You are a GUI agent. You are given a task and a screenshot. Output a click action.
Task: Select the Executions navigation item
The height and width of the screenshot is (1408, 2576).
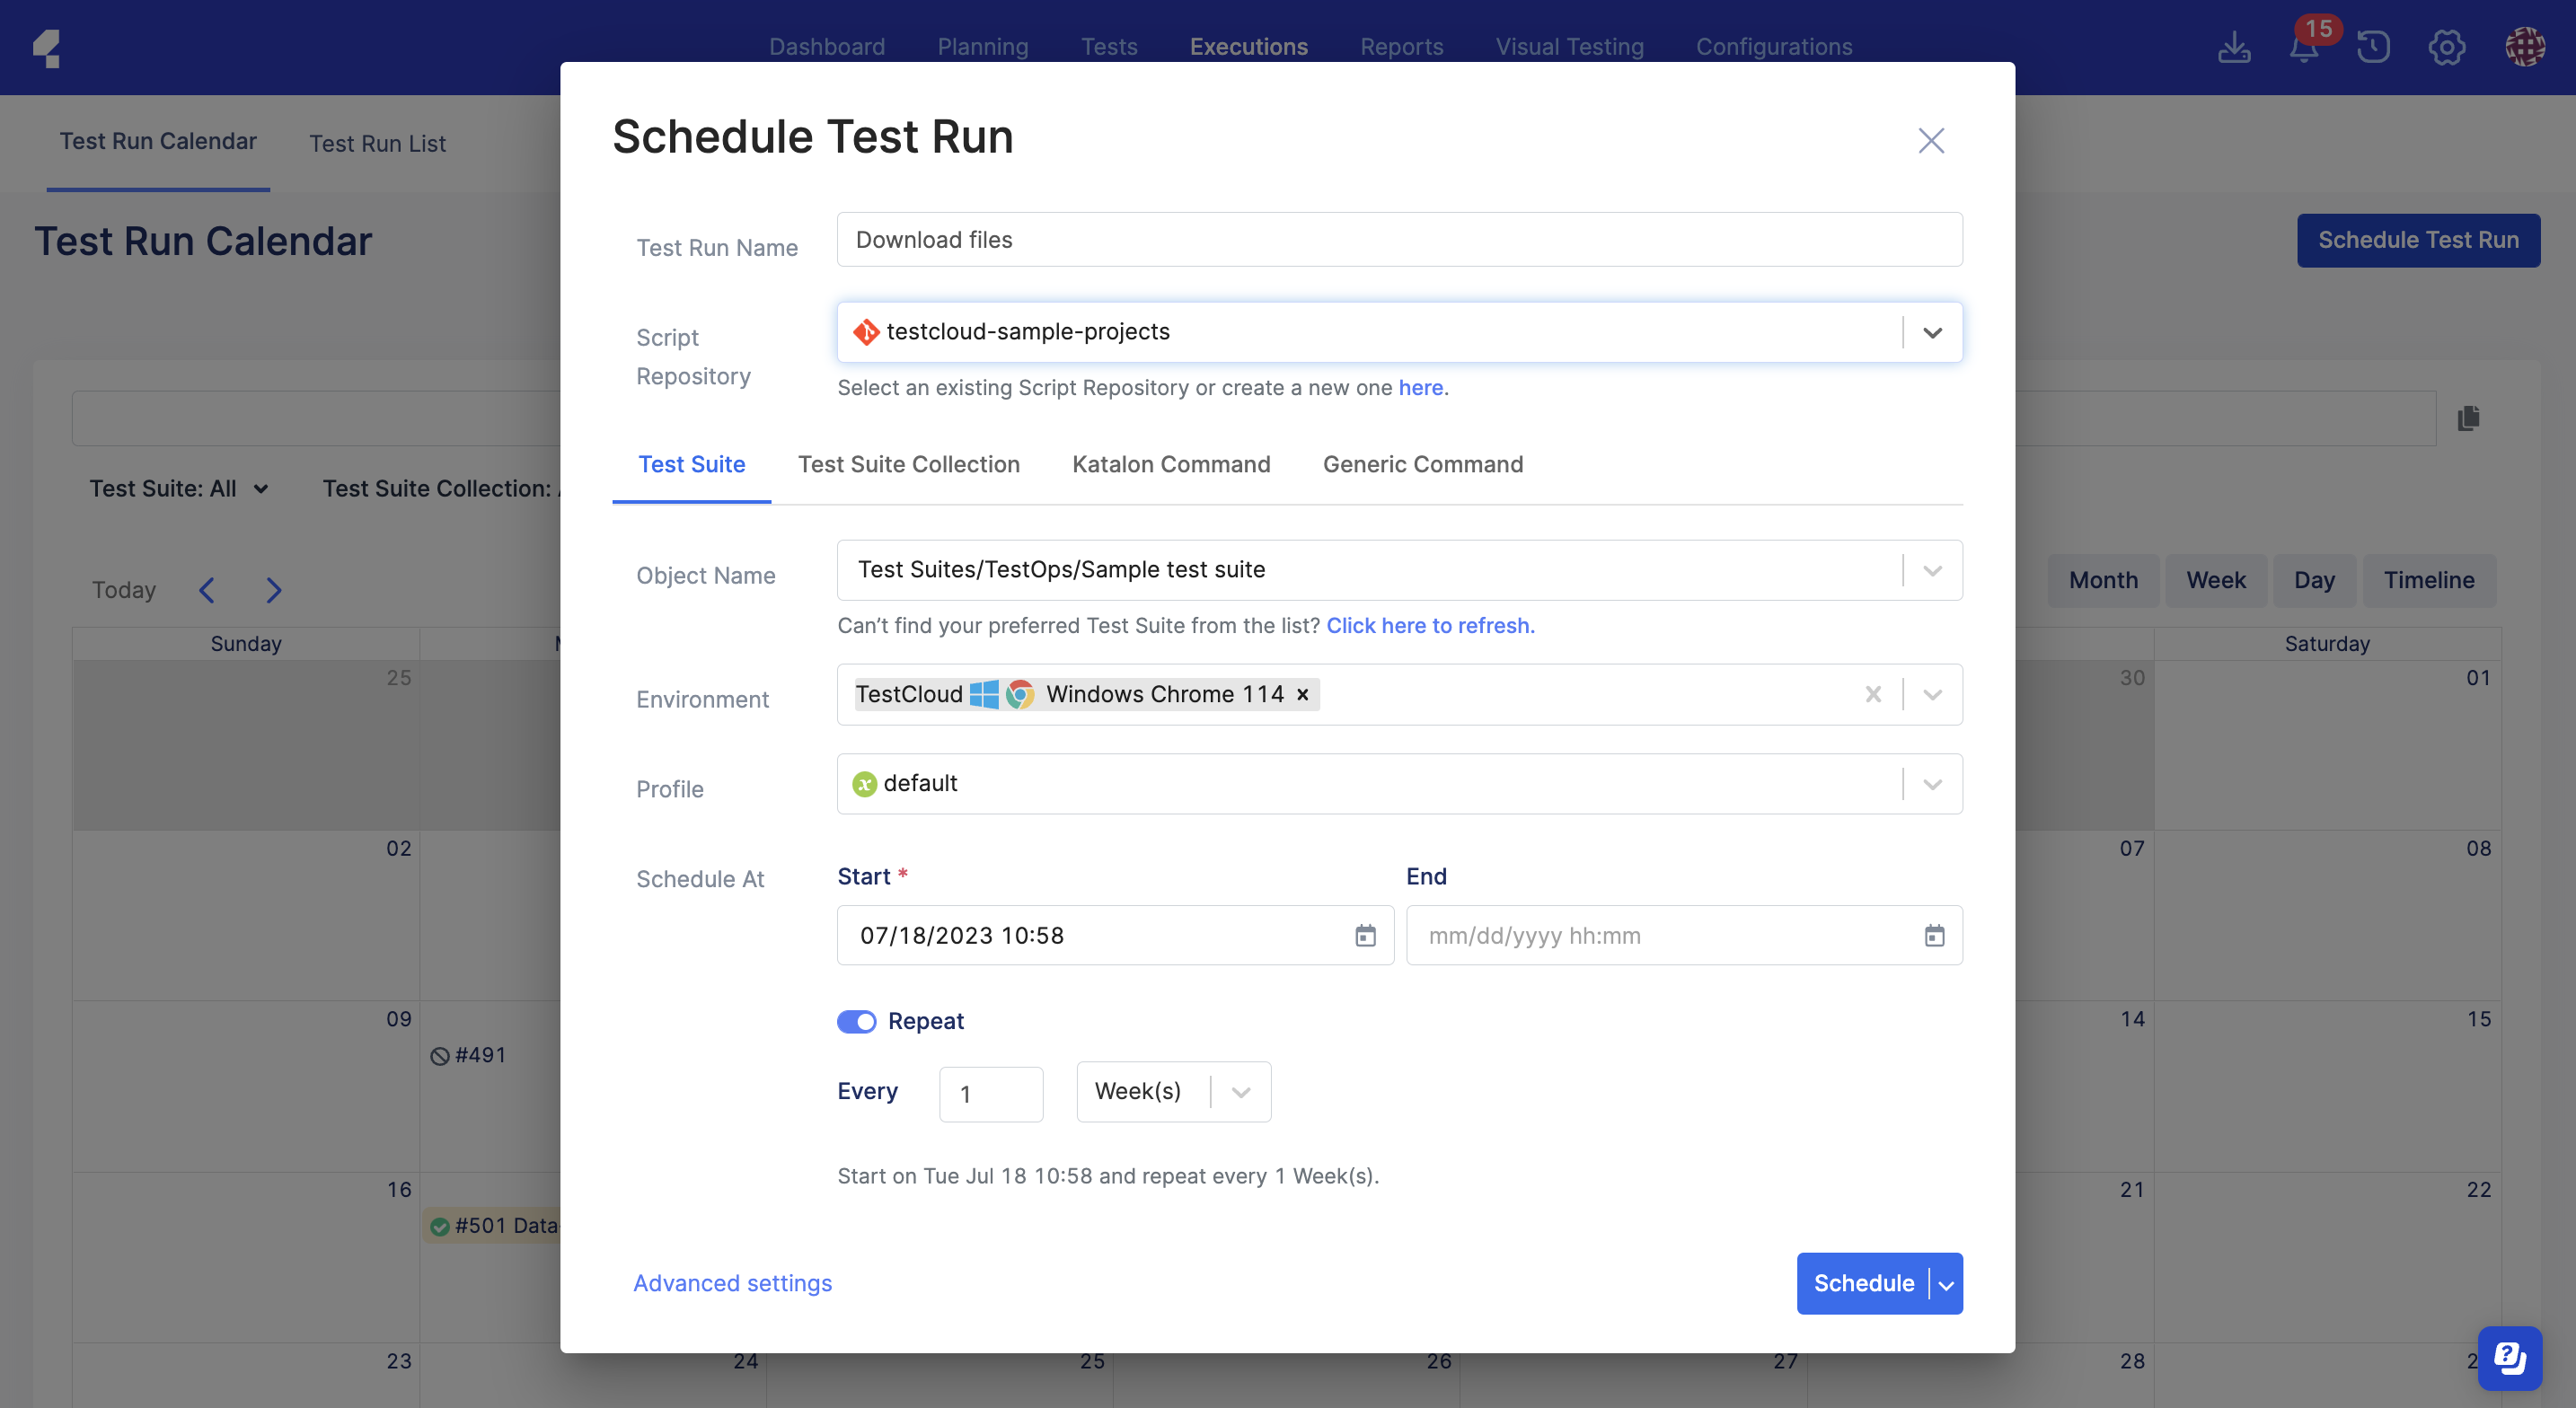point(1248,46)
